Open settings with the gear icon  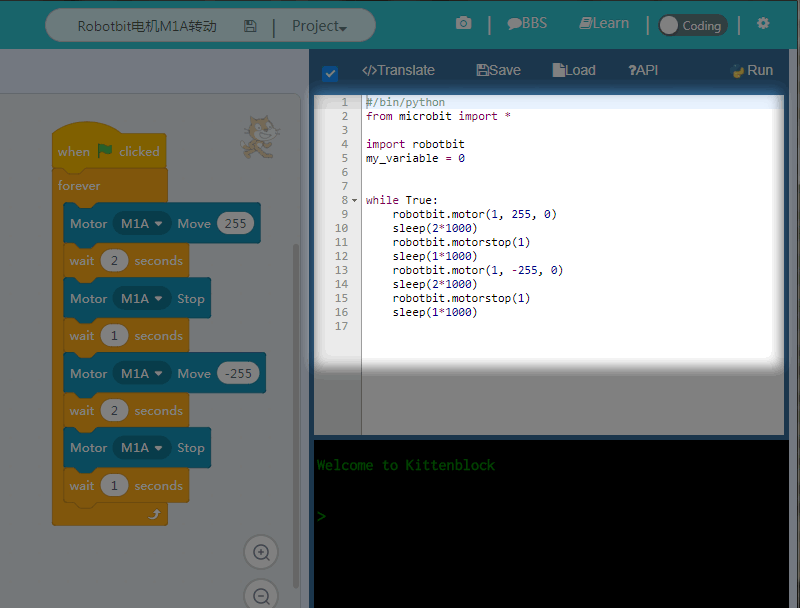(x=763, y=24)
